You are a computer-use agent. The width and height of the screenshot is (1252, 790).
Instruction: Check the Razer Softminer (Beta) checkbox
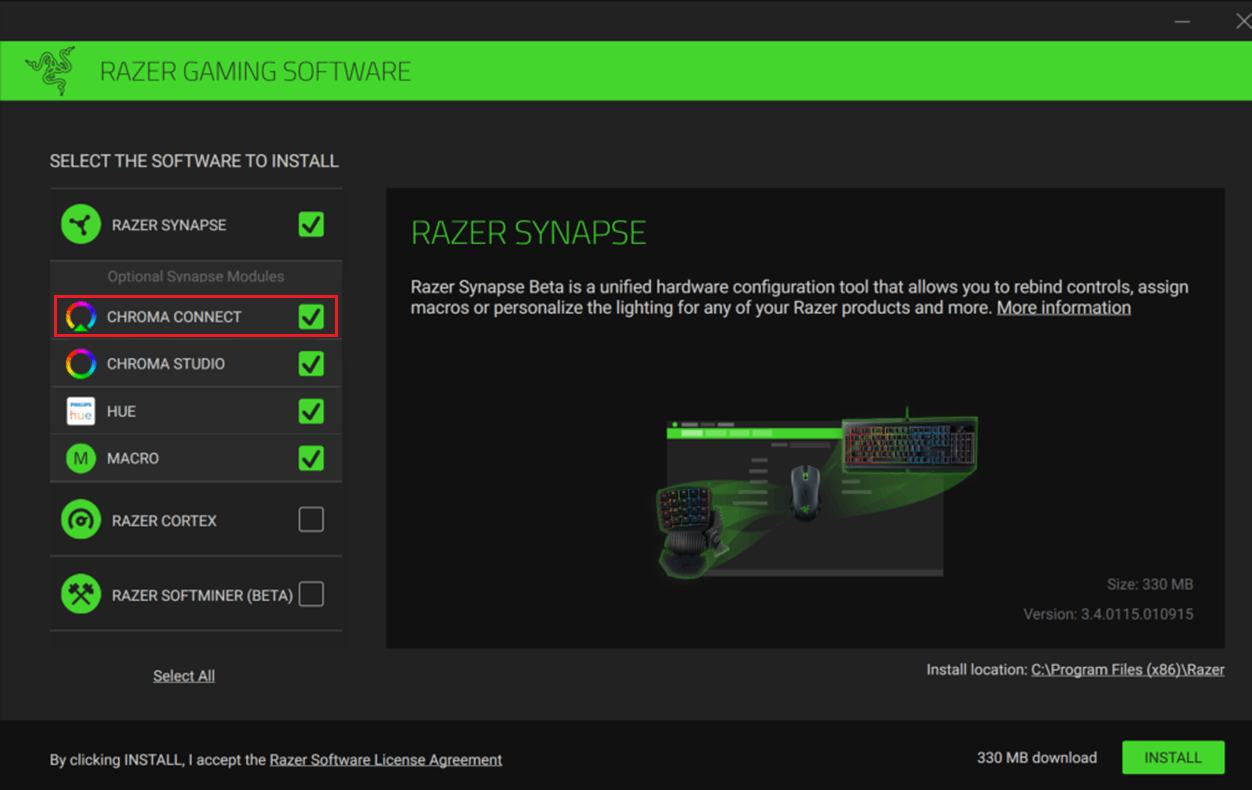(x=311, y=594)
